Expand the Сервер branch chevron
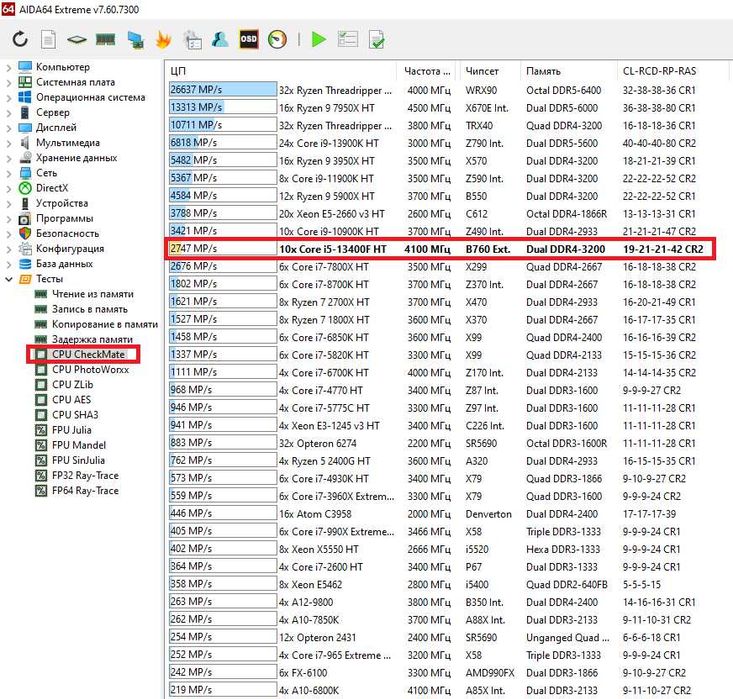Screen dimensions: 733x699 click(8, 113)
